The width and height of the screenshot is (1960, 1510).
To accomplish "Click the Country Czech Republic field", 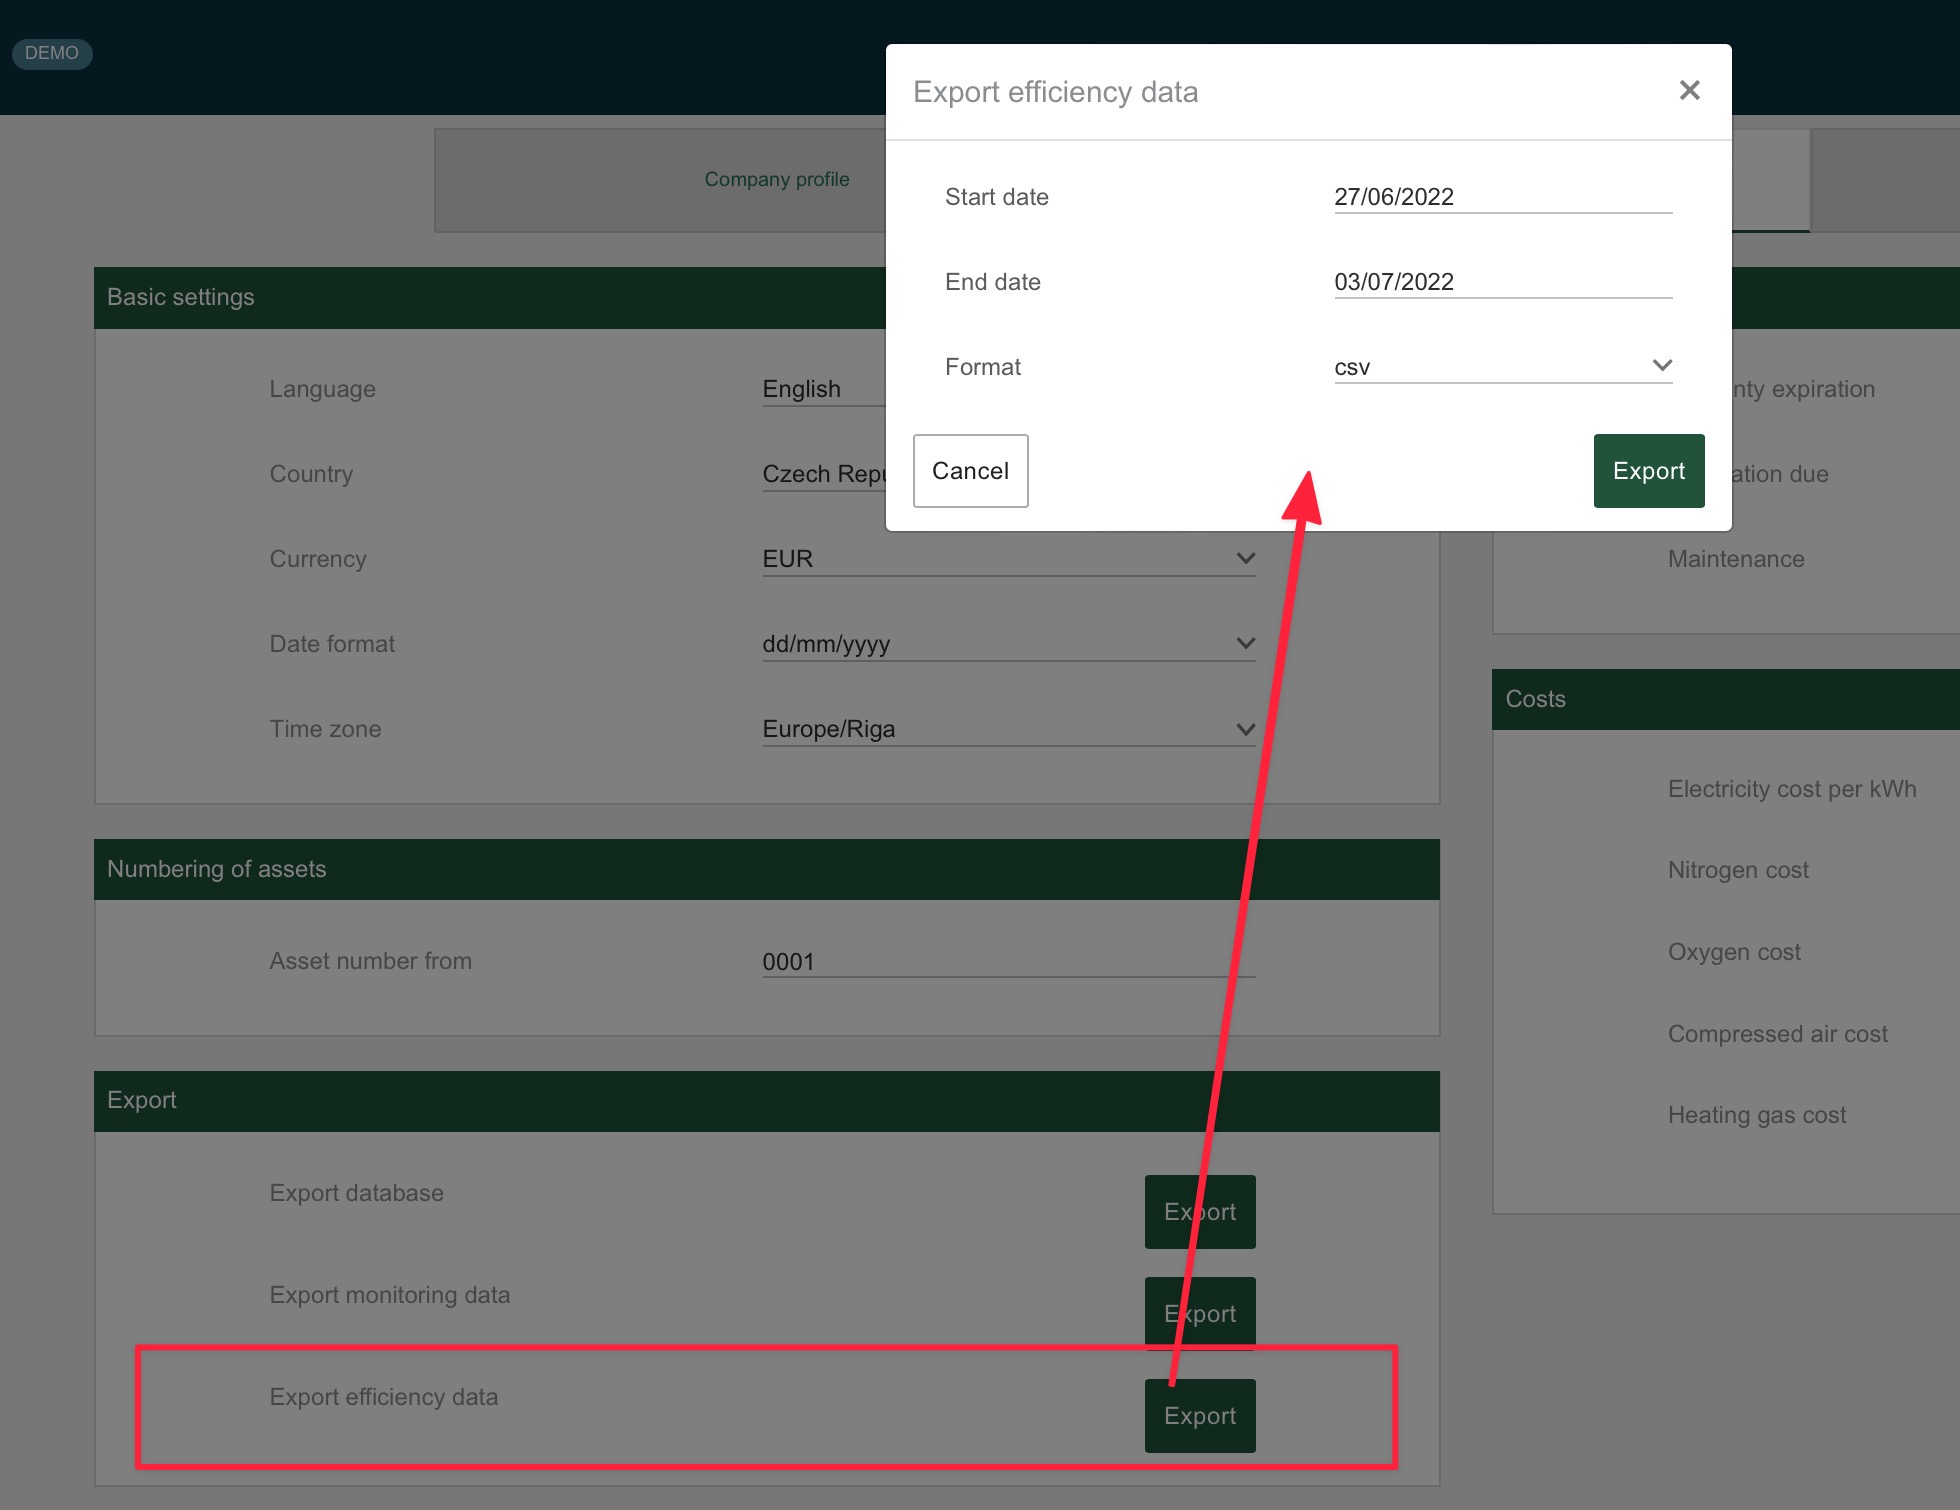I will 822,474.
